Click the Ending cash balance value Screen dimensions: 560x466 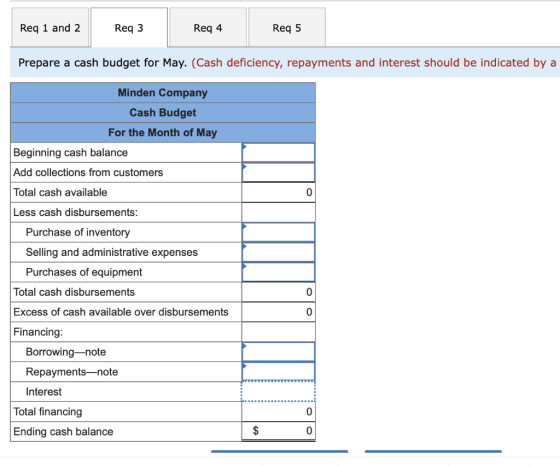coord(278,431)
